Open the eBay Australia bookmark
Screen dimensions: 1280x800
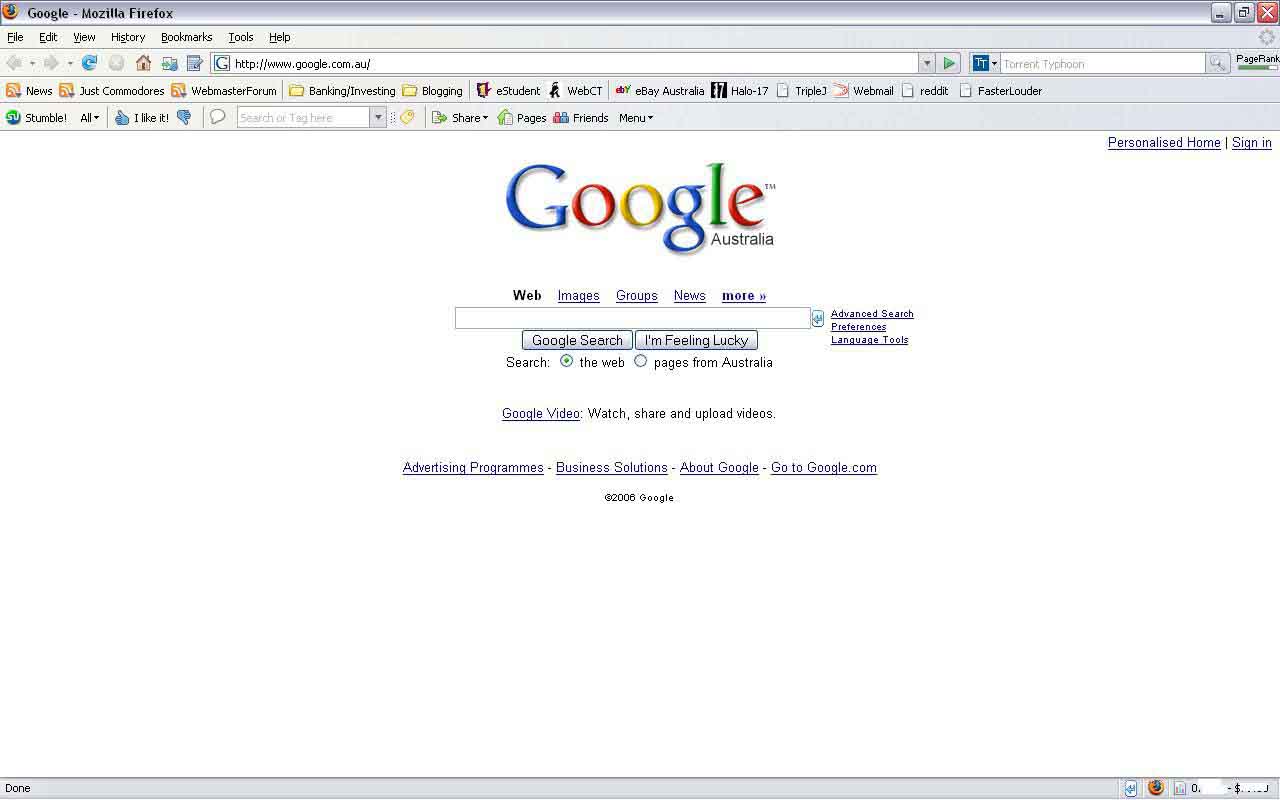tap(659, 91)
